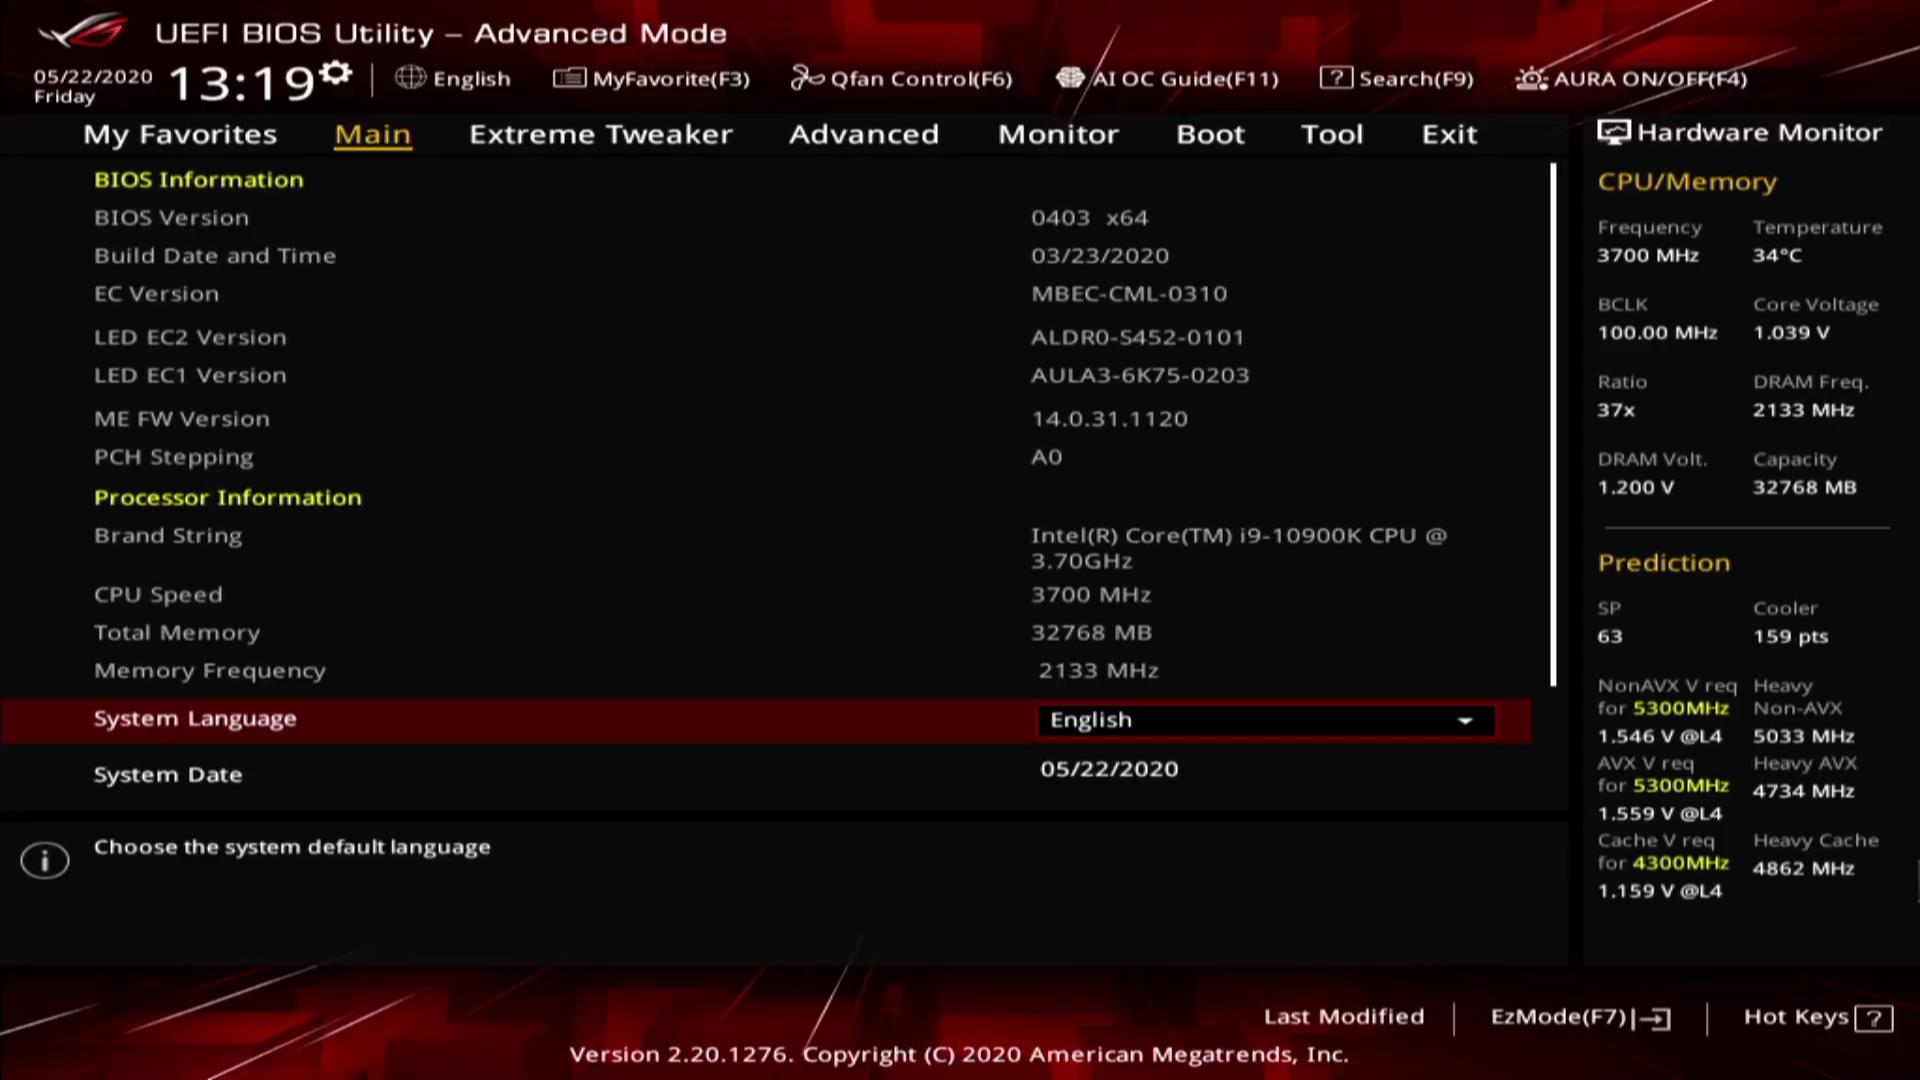Click ME FW Version value 14.0.31.1120

(1110, 419)
